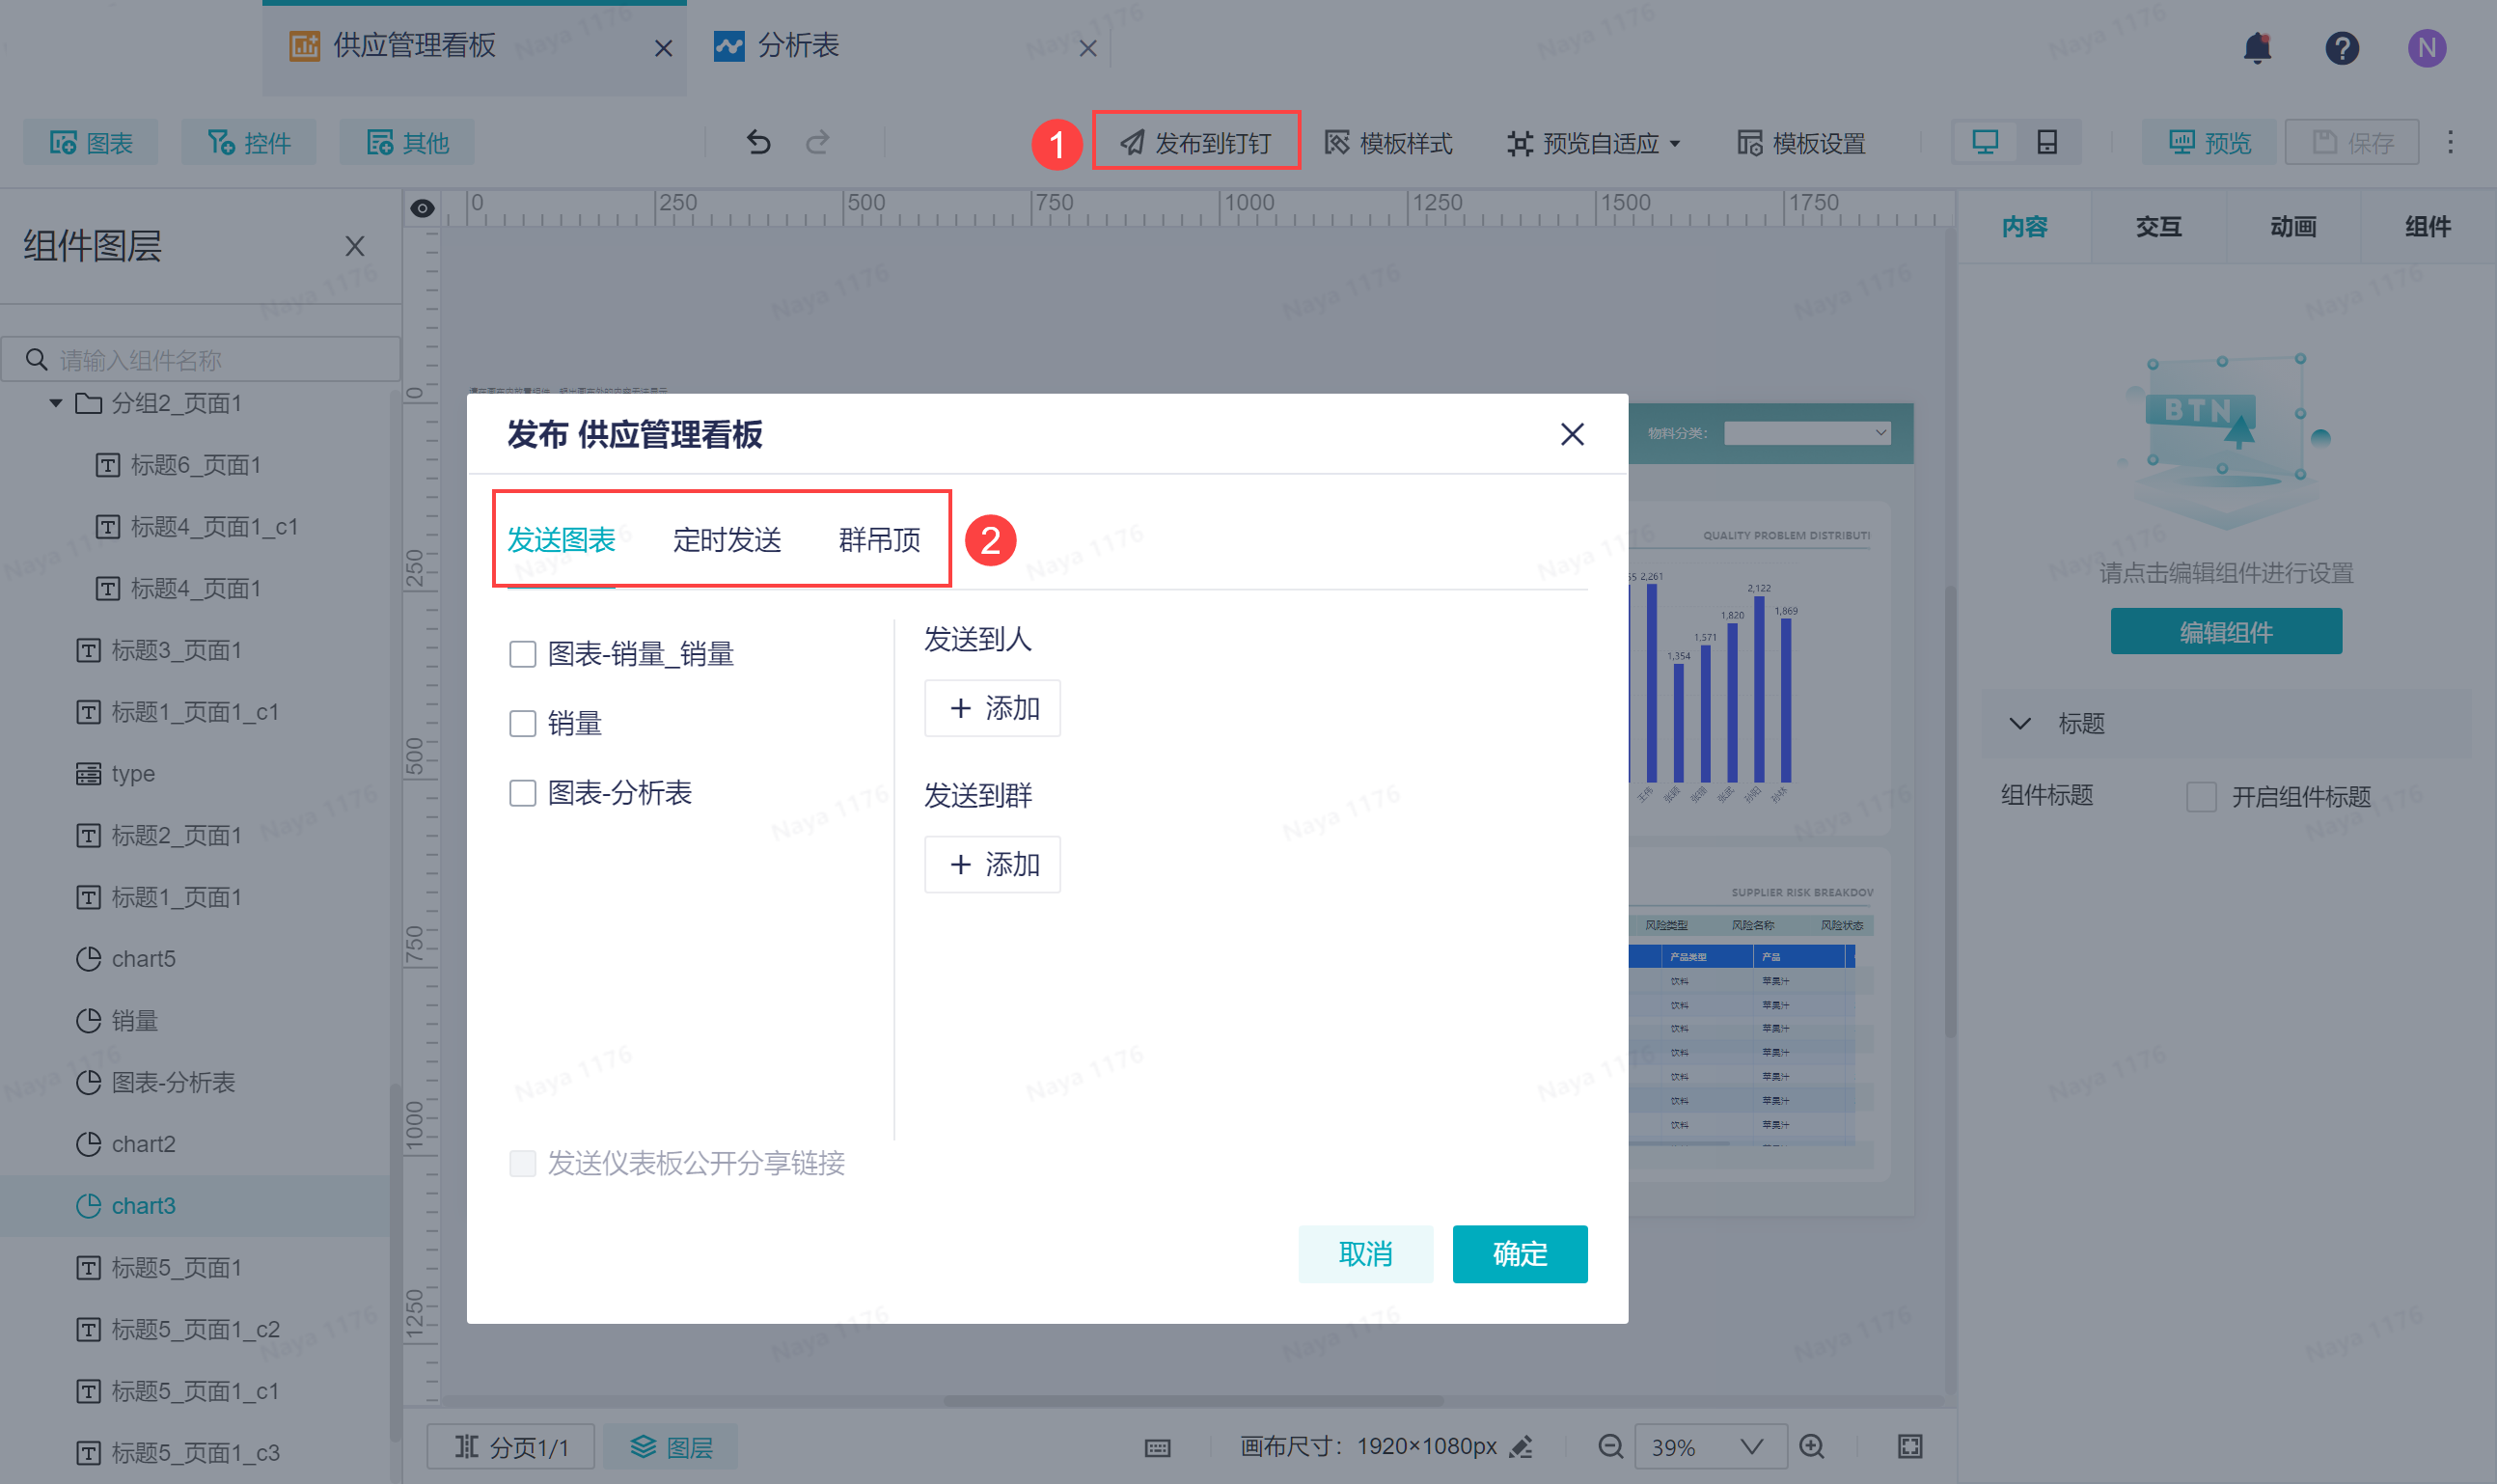
Task: Select the type component layer
Action: [195, 773]
